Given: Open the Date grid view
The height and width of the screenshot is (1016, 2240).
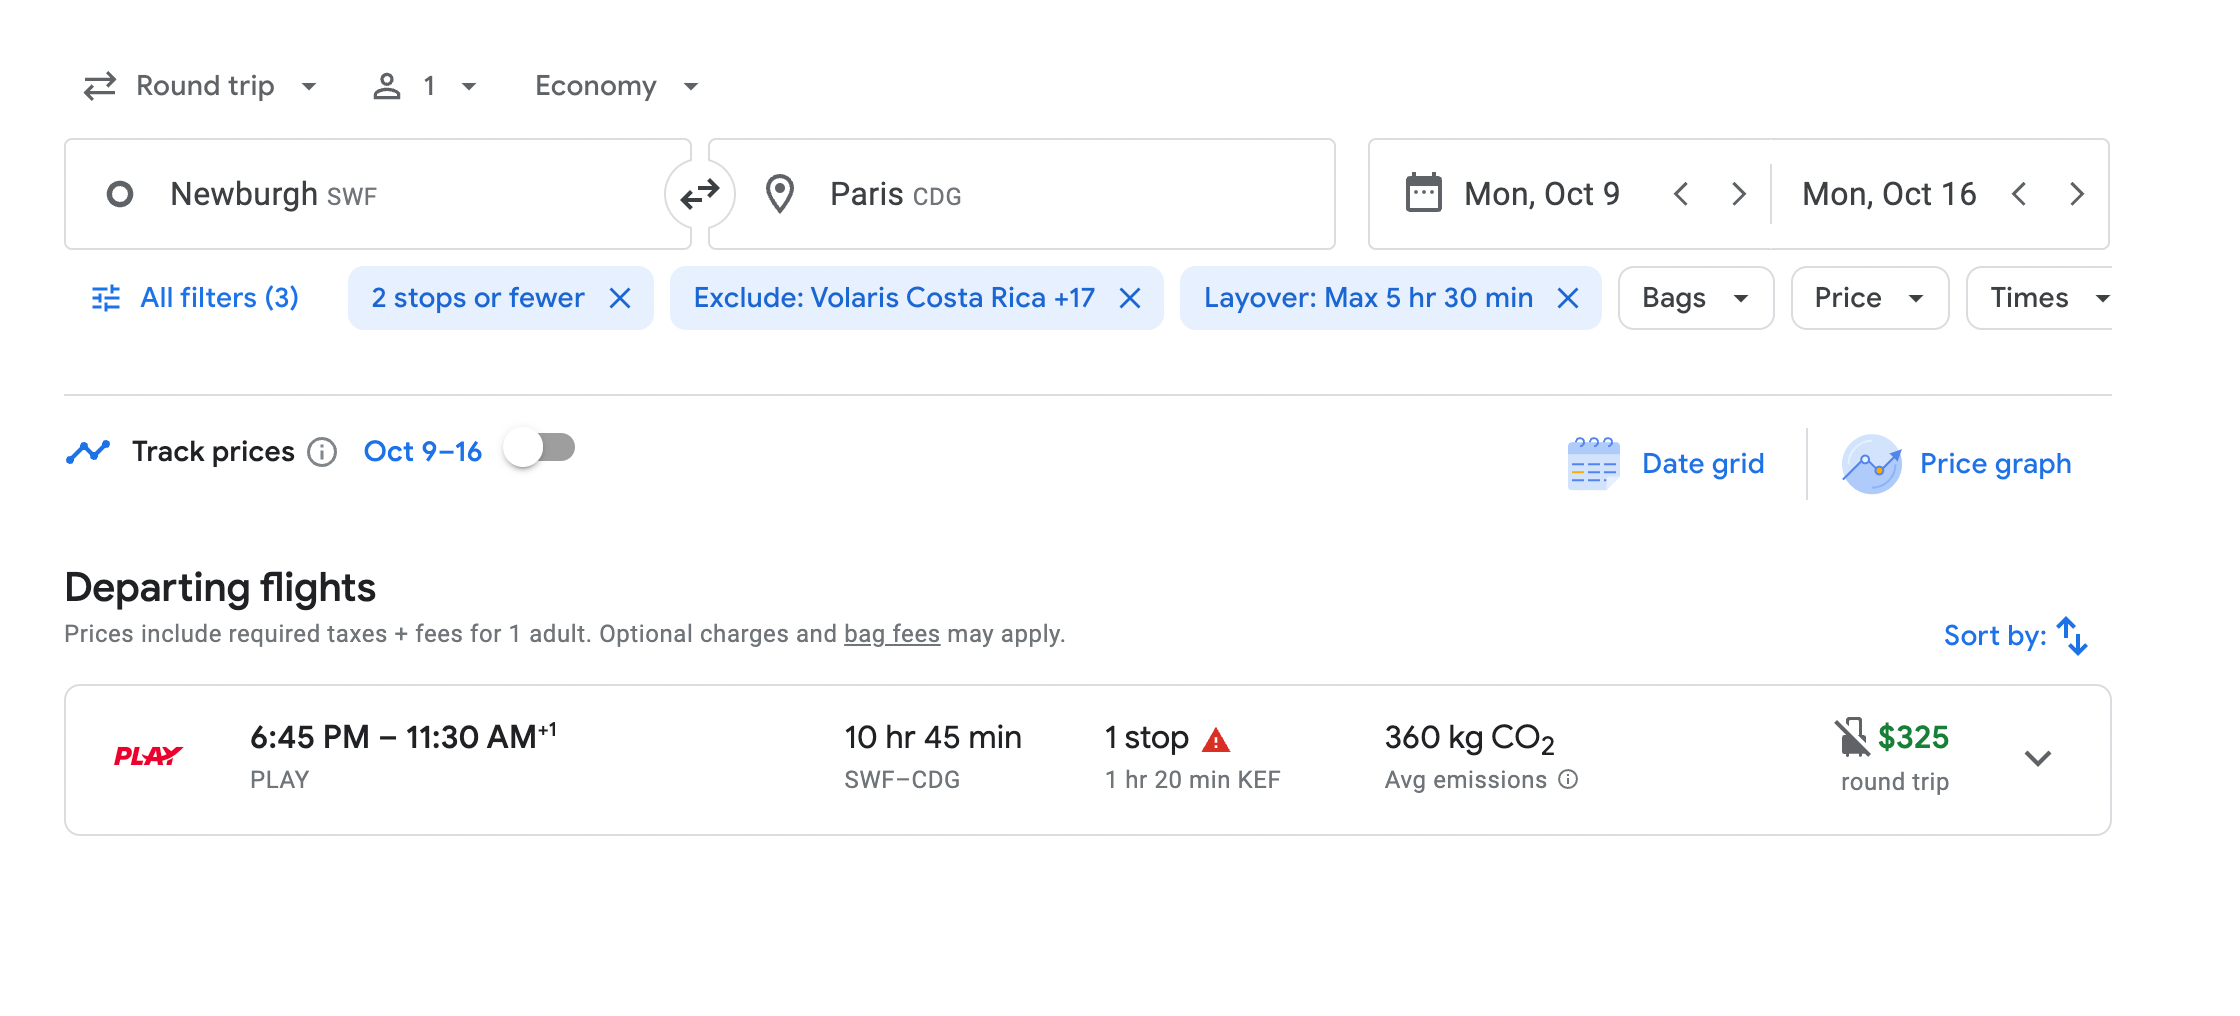Looking at the screenshot, I should 1666,464.
